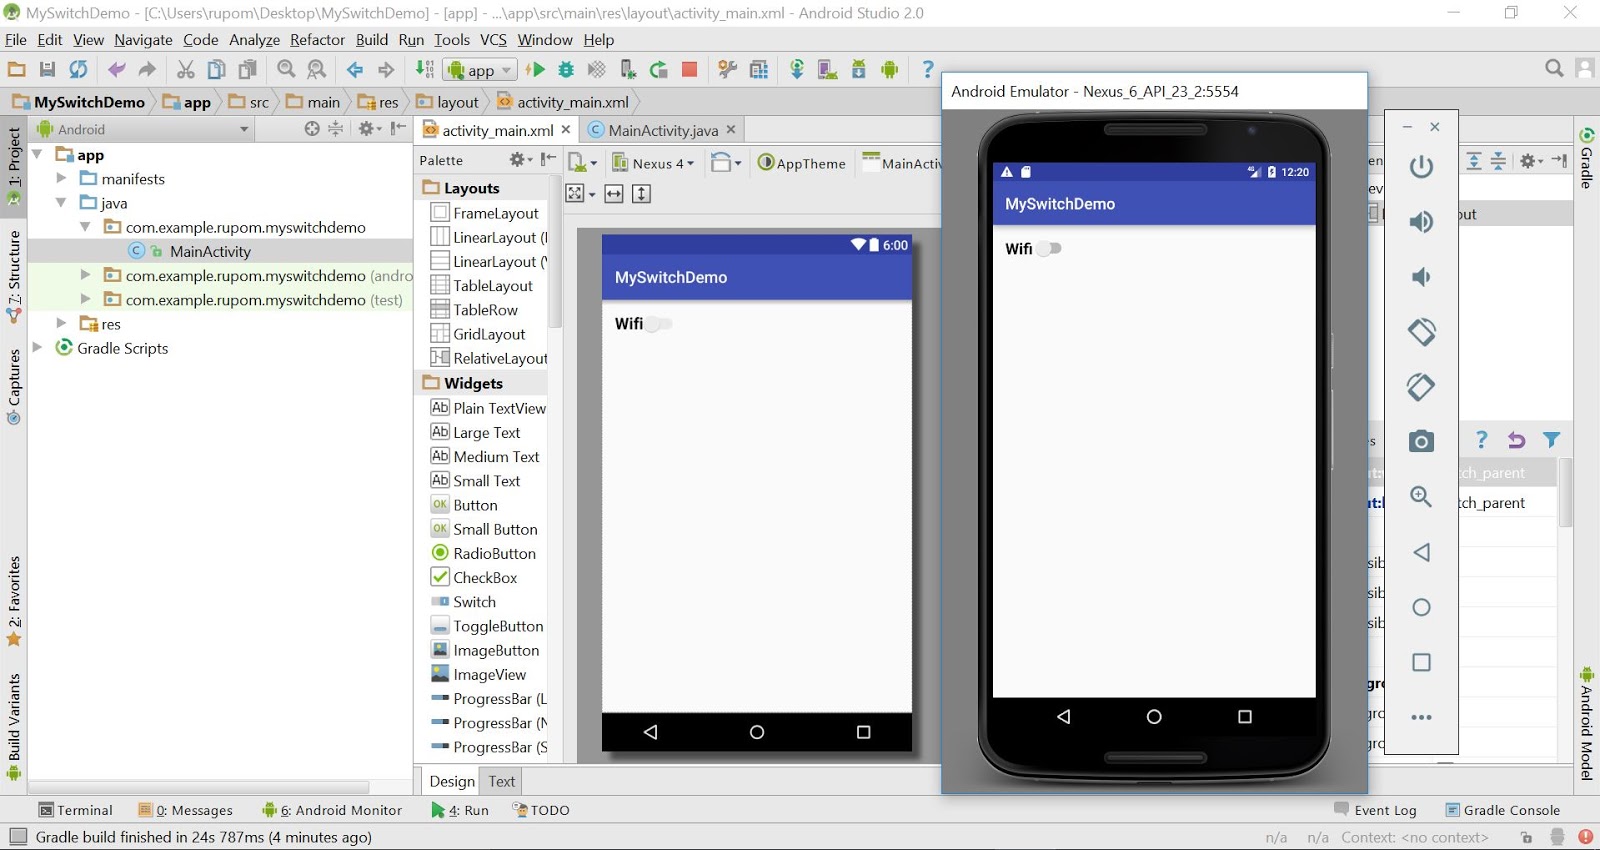This screenshot has height=850, width=1600.
Task: Toggle expand-to-fit-width button in the designer
Action: click(614, 194)
